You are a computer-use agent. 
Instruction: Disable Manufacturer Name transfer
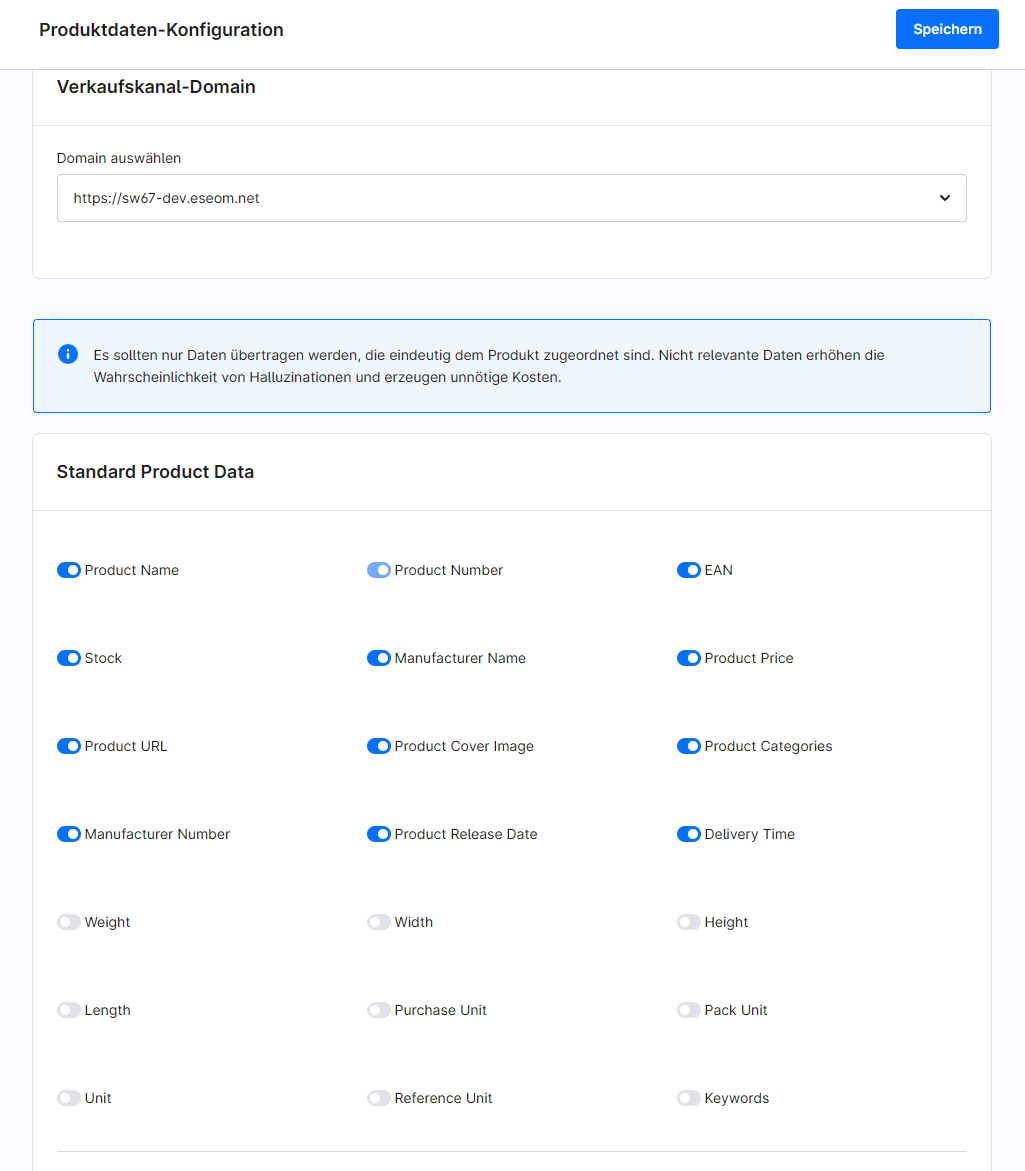378,658
